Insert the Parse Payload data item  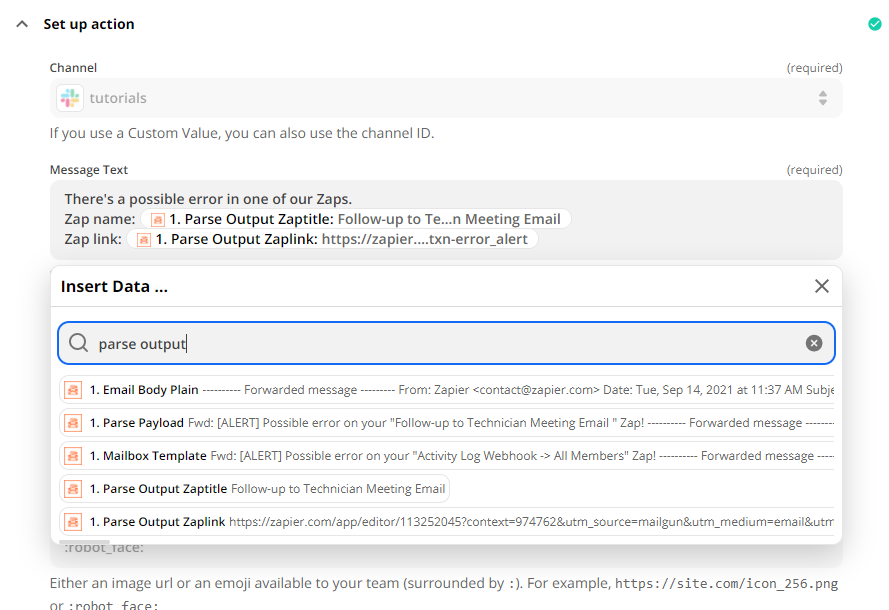(x=447, y=423)
